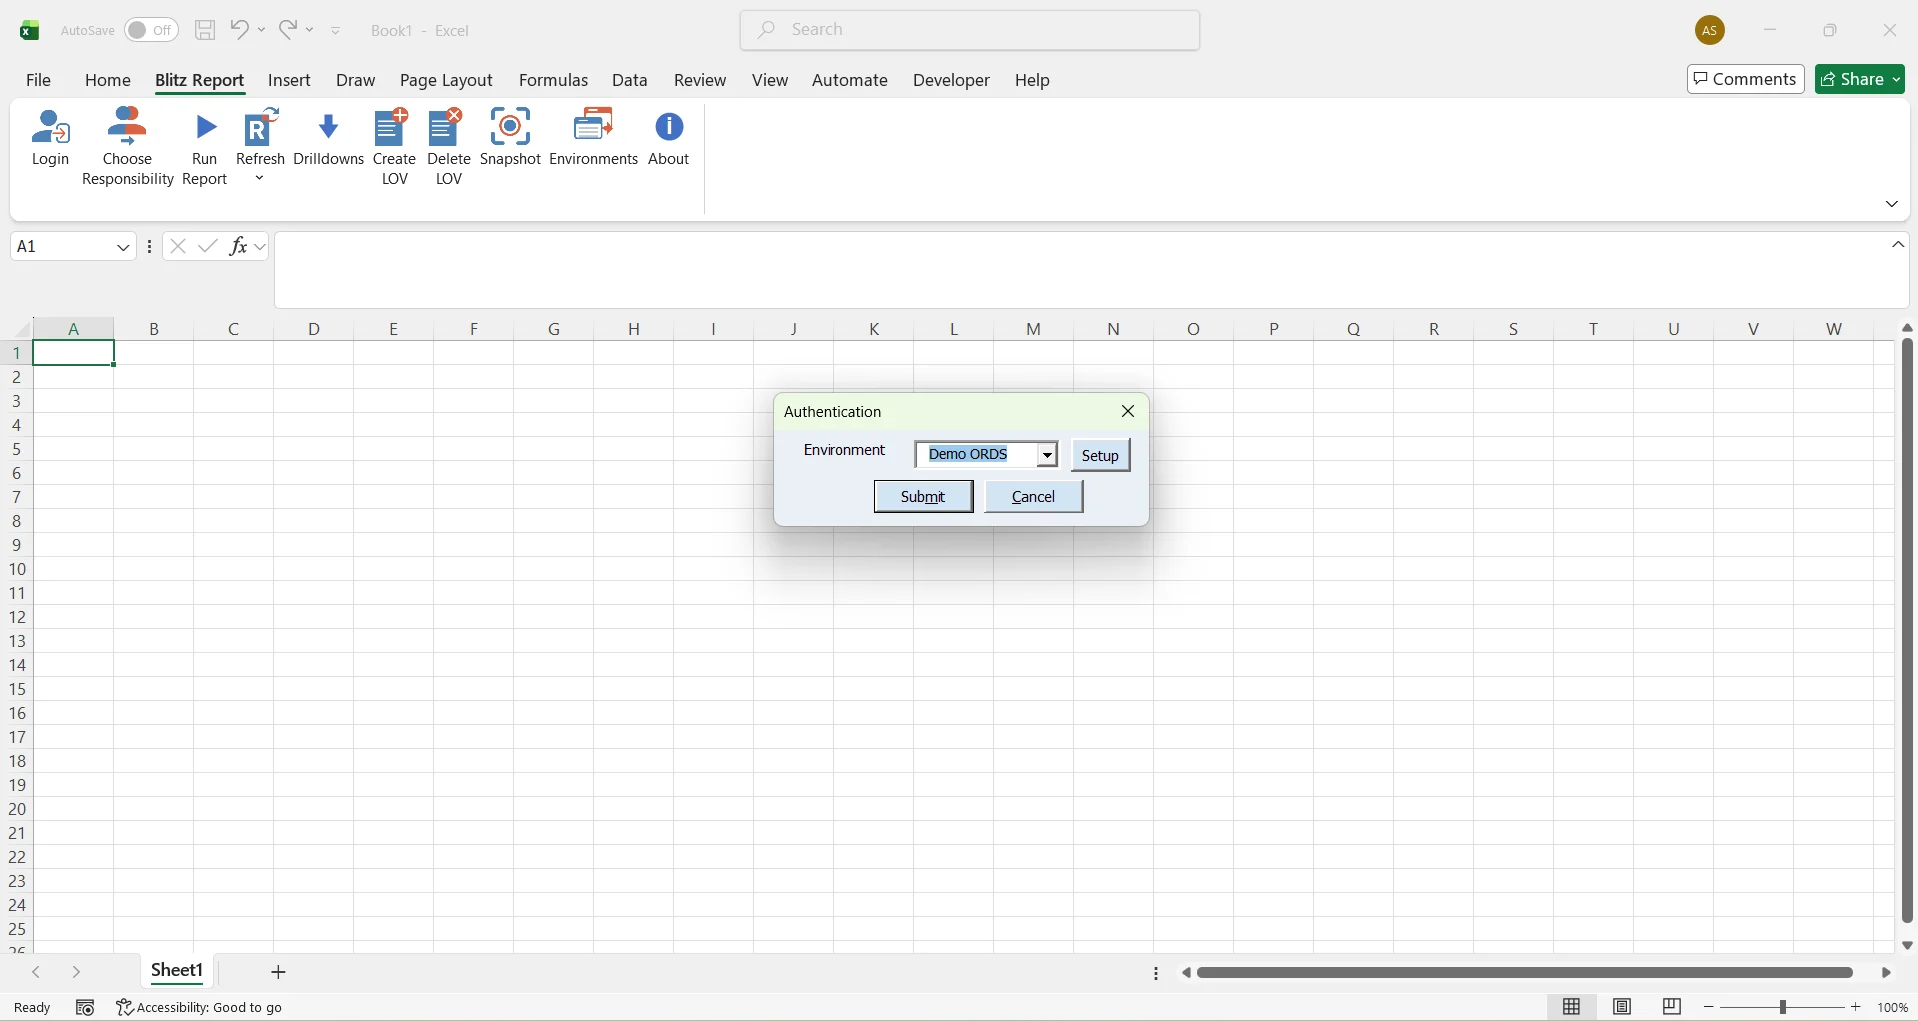Viewport: 1918px width, 1021px height.
Task: Click the Excel app icon
Action: (x=30, y=31)
